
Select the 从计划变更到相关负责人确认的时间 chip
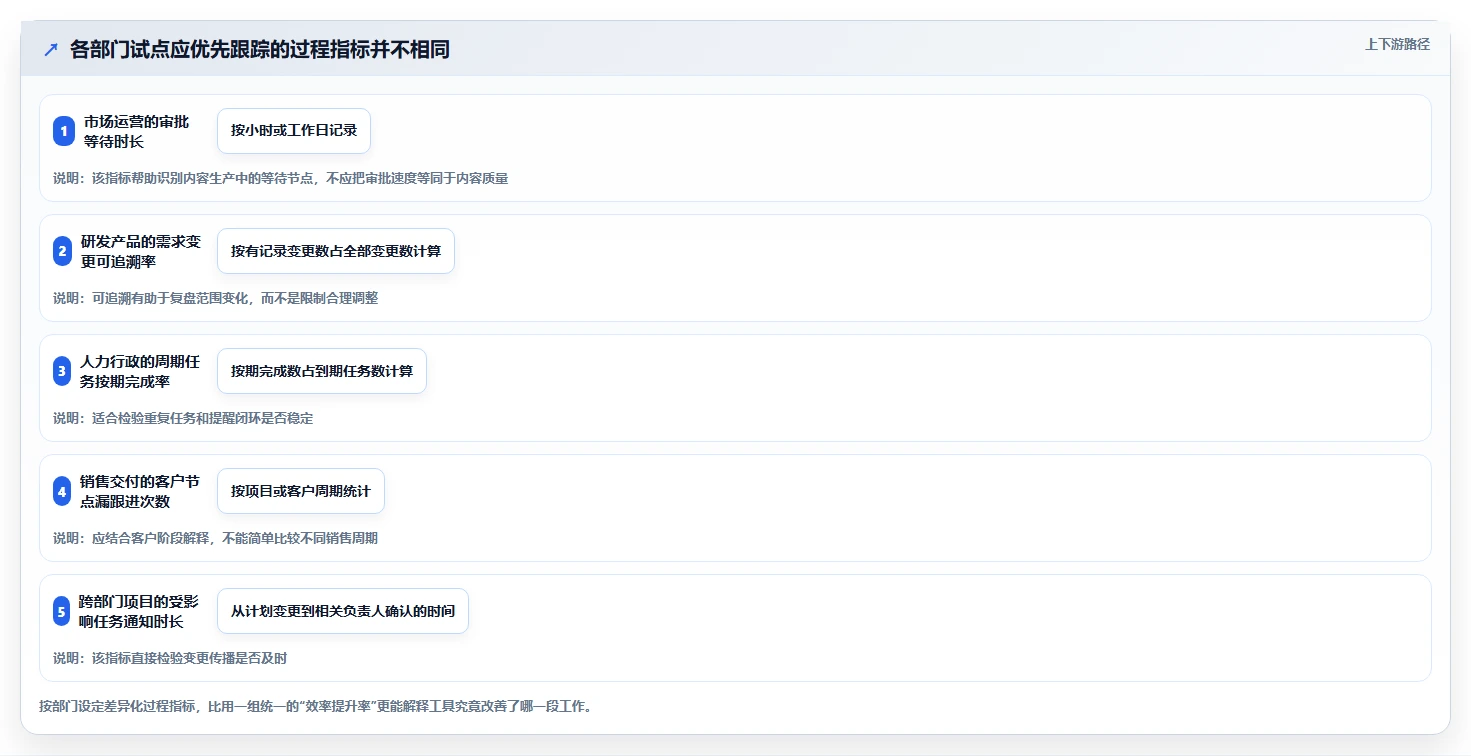tap(343, 611)
